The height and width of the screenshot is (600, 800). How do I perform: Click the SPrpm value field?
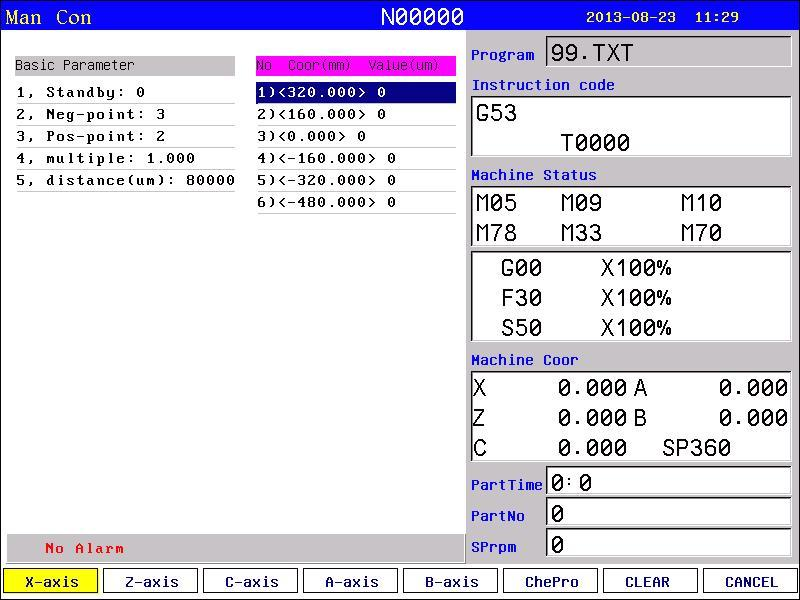coord(668,543)
